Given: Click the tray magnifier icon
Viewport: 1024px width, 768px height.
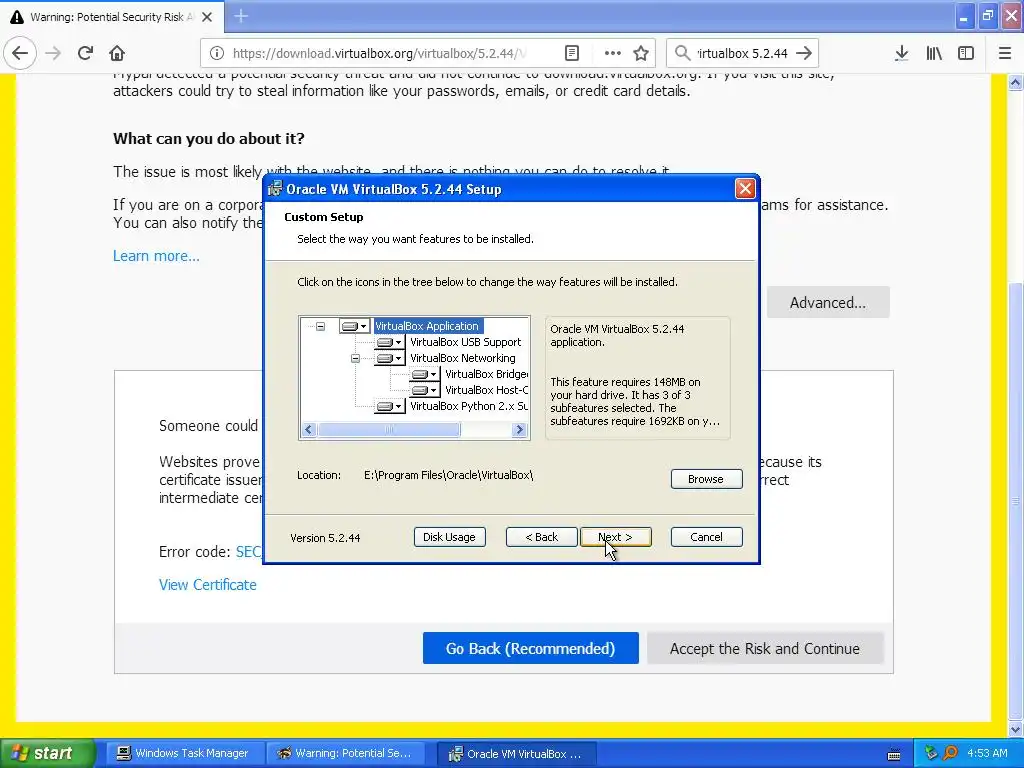Looking at the screenshot, I should coord(951,753).
